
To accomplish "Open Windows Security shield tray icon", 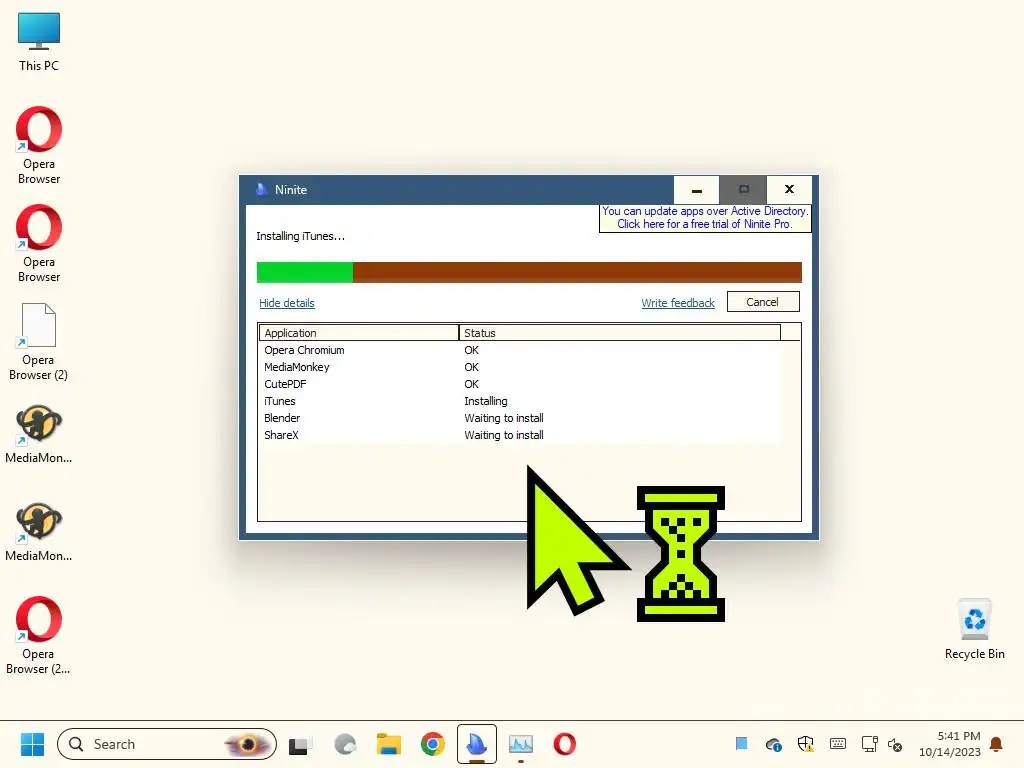I will (x=805, y=744).
